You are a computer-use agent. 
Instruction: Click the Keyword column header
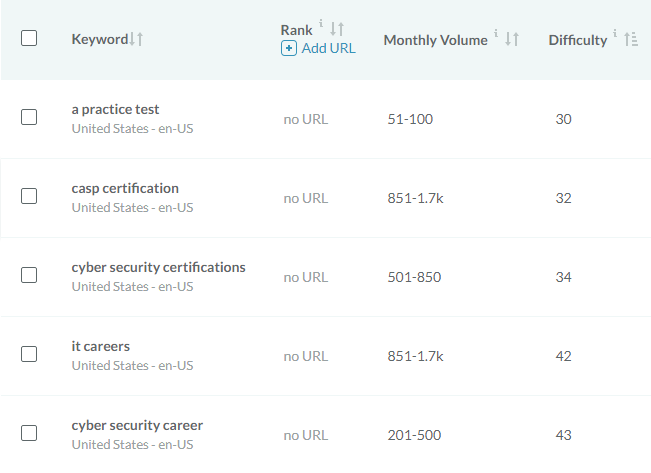(99, 39)
